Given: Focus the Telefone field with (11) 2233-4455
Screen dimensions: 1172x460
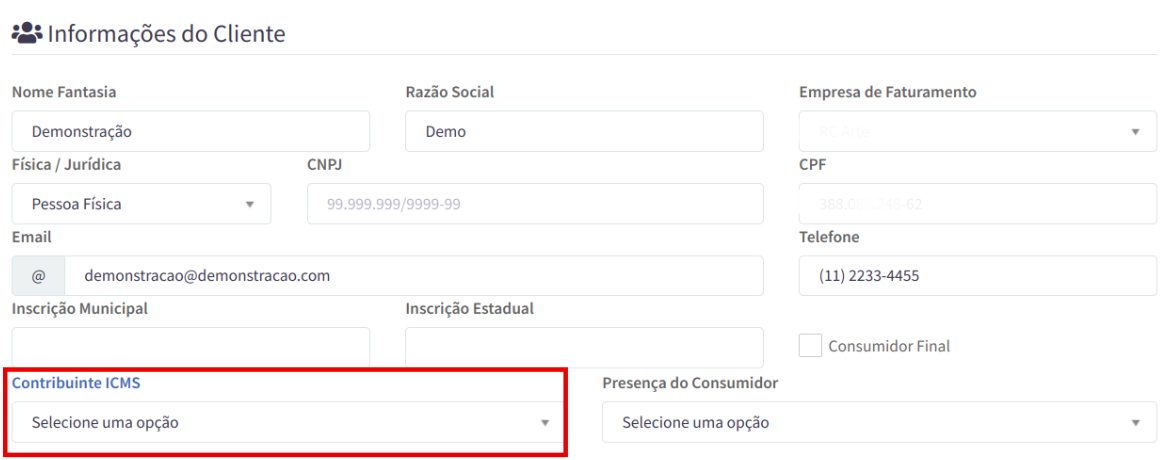Looking at the screenshot, I should tap(978, 276).
